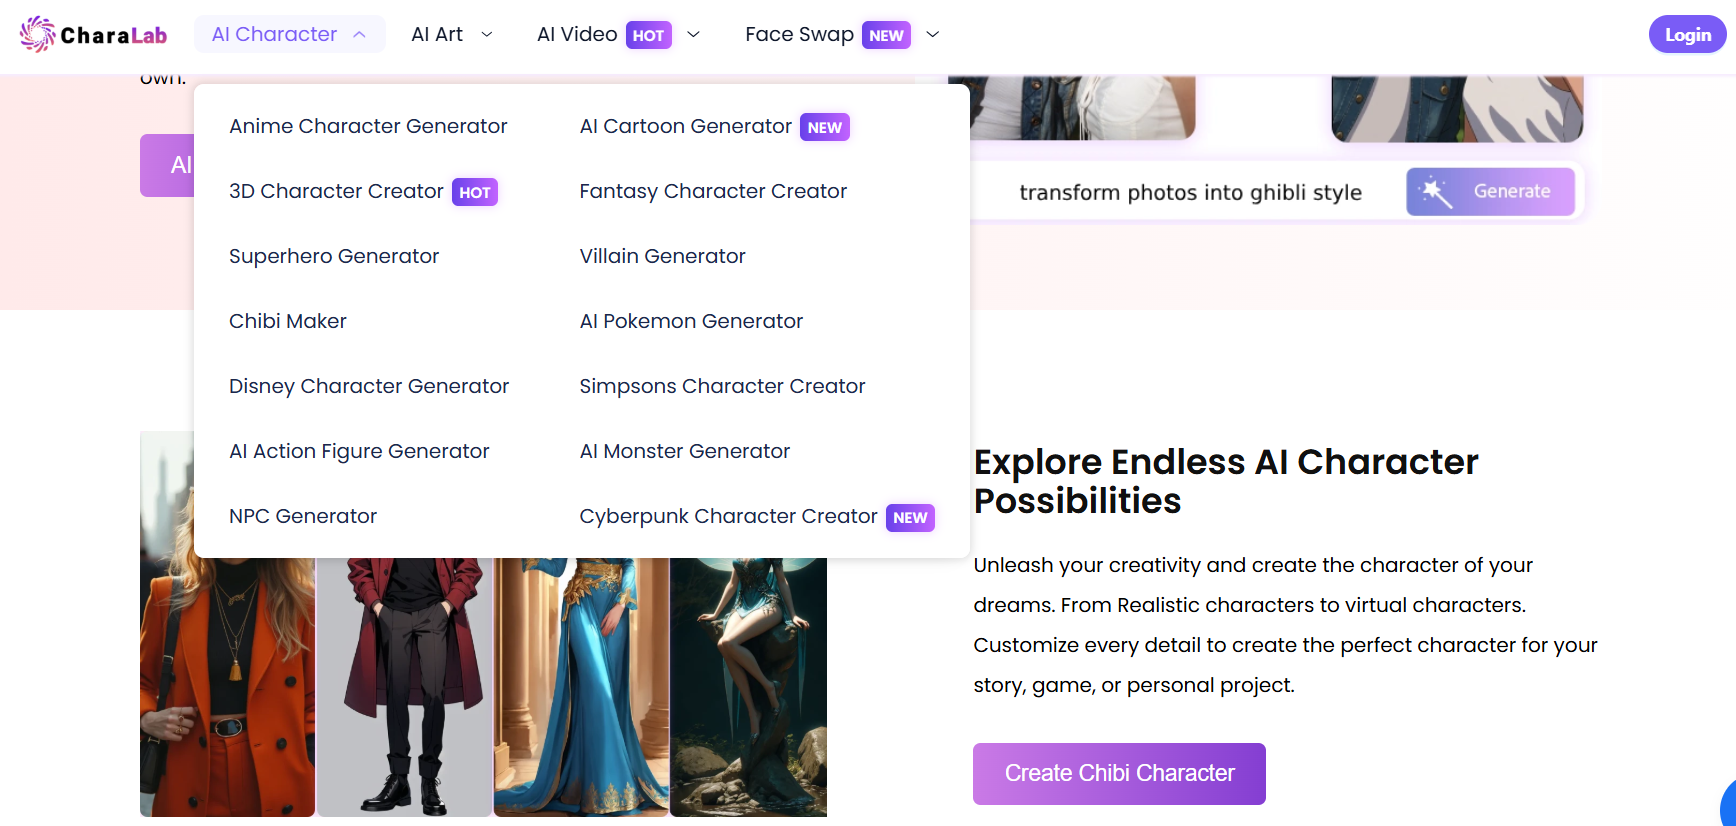The image size is (1736, 826).
Task: Click the Create Chibi Character button
Action: click(1119, 773)
